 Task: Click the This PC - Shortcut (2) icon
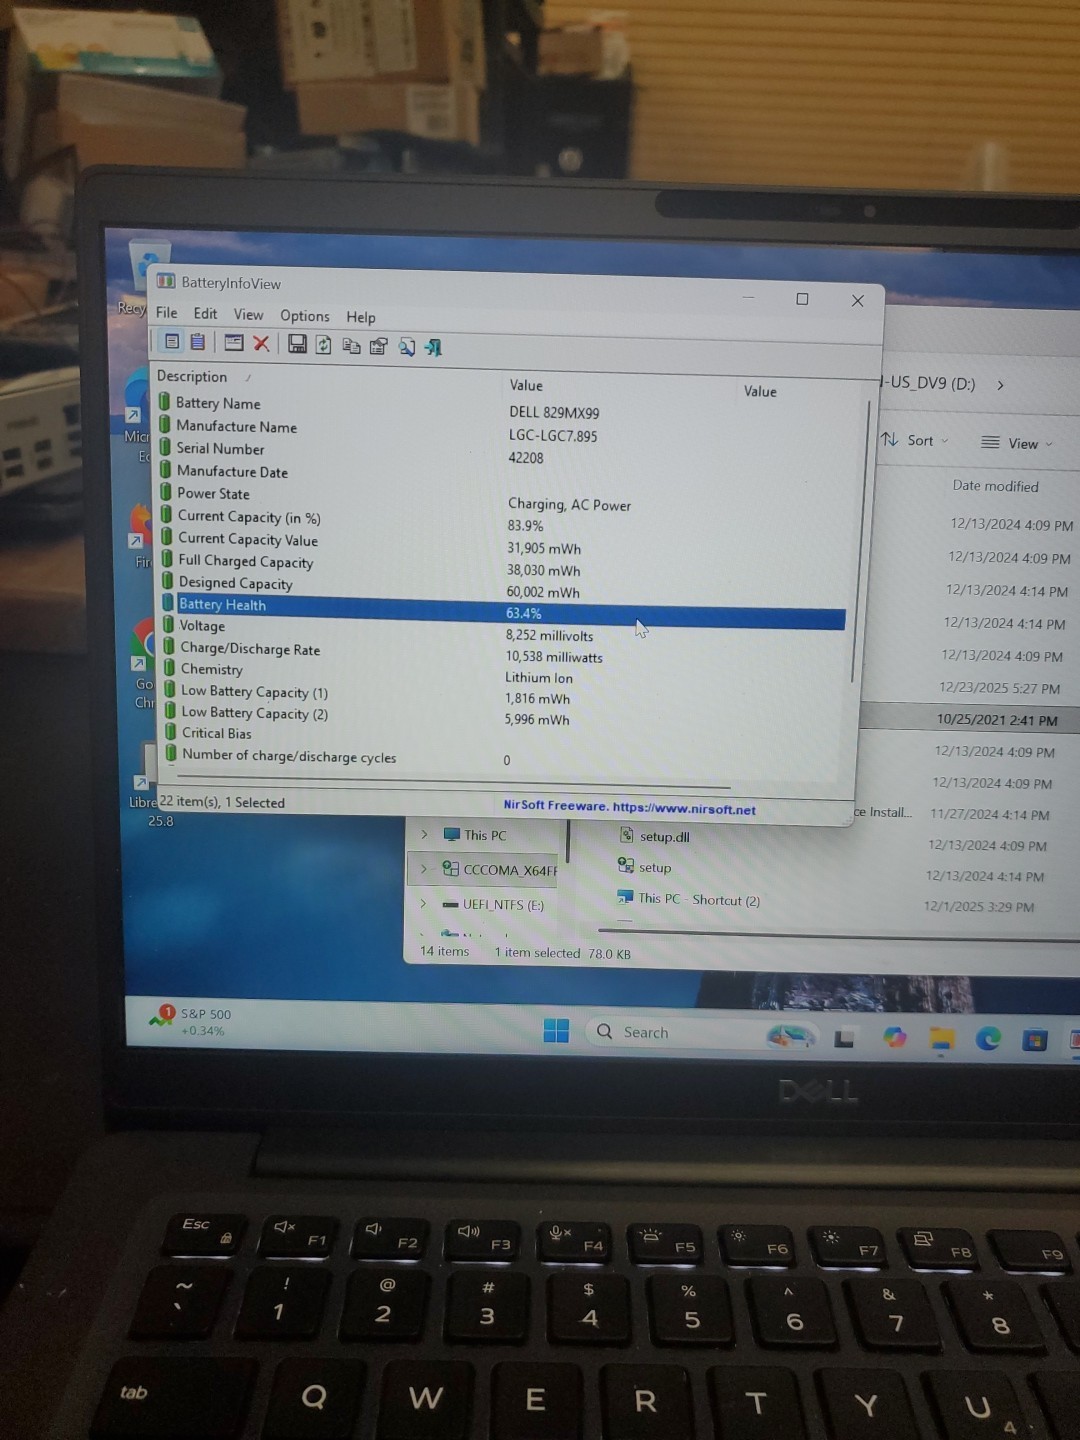(x=625, y=897)
